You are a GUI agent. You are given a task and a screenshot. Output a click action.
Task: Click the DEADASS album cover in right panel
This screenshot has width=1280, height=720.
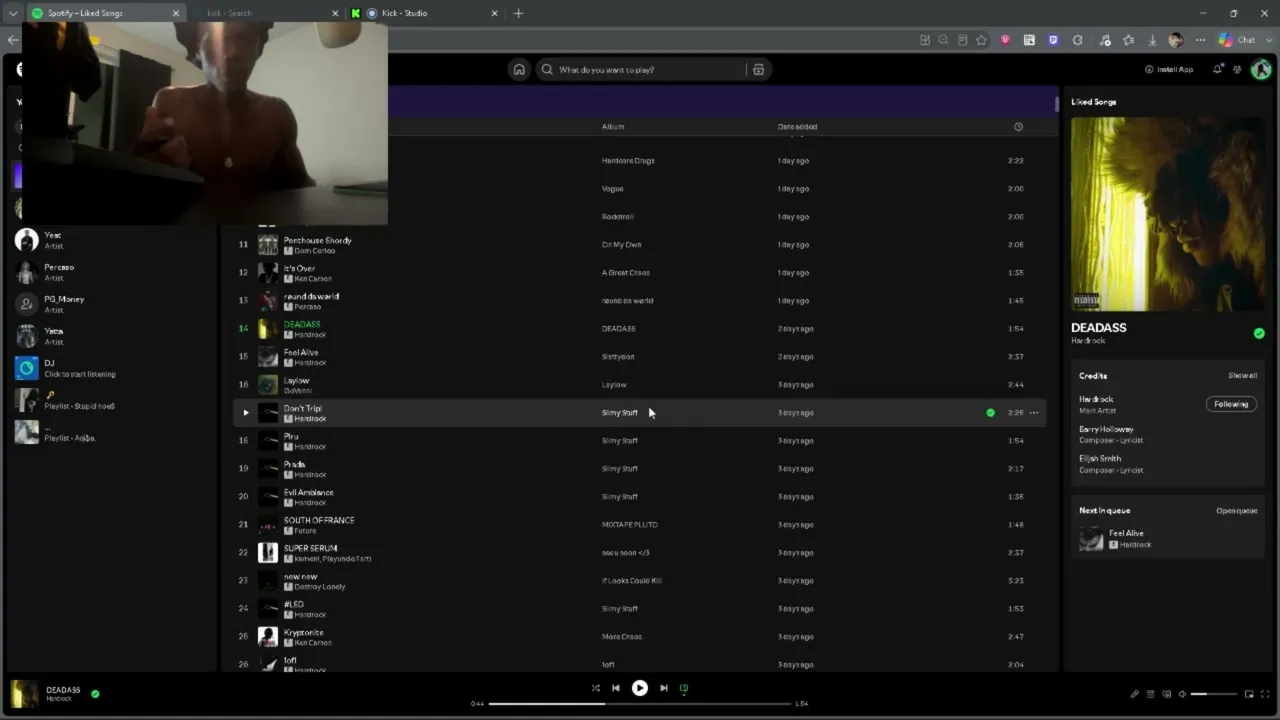tap(1168, 214)
